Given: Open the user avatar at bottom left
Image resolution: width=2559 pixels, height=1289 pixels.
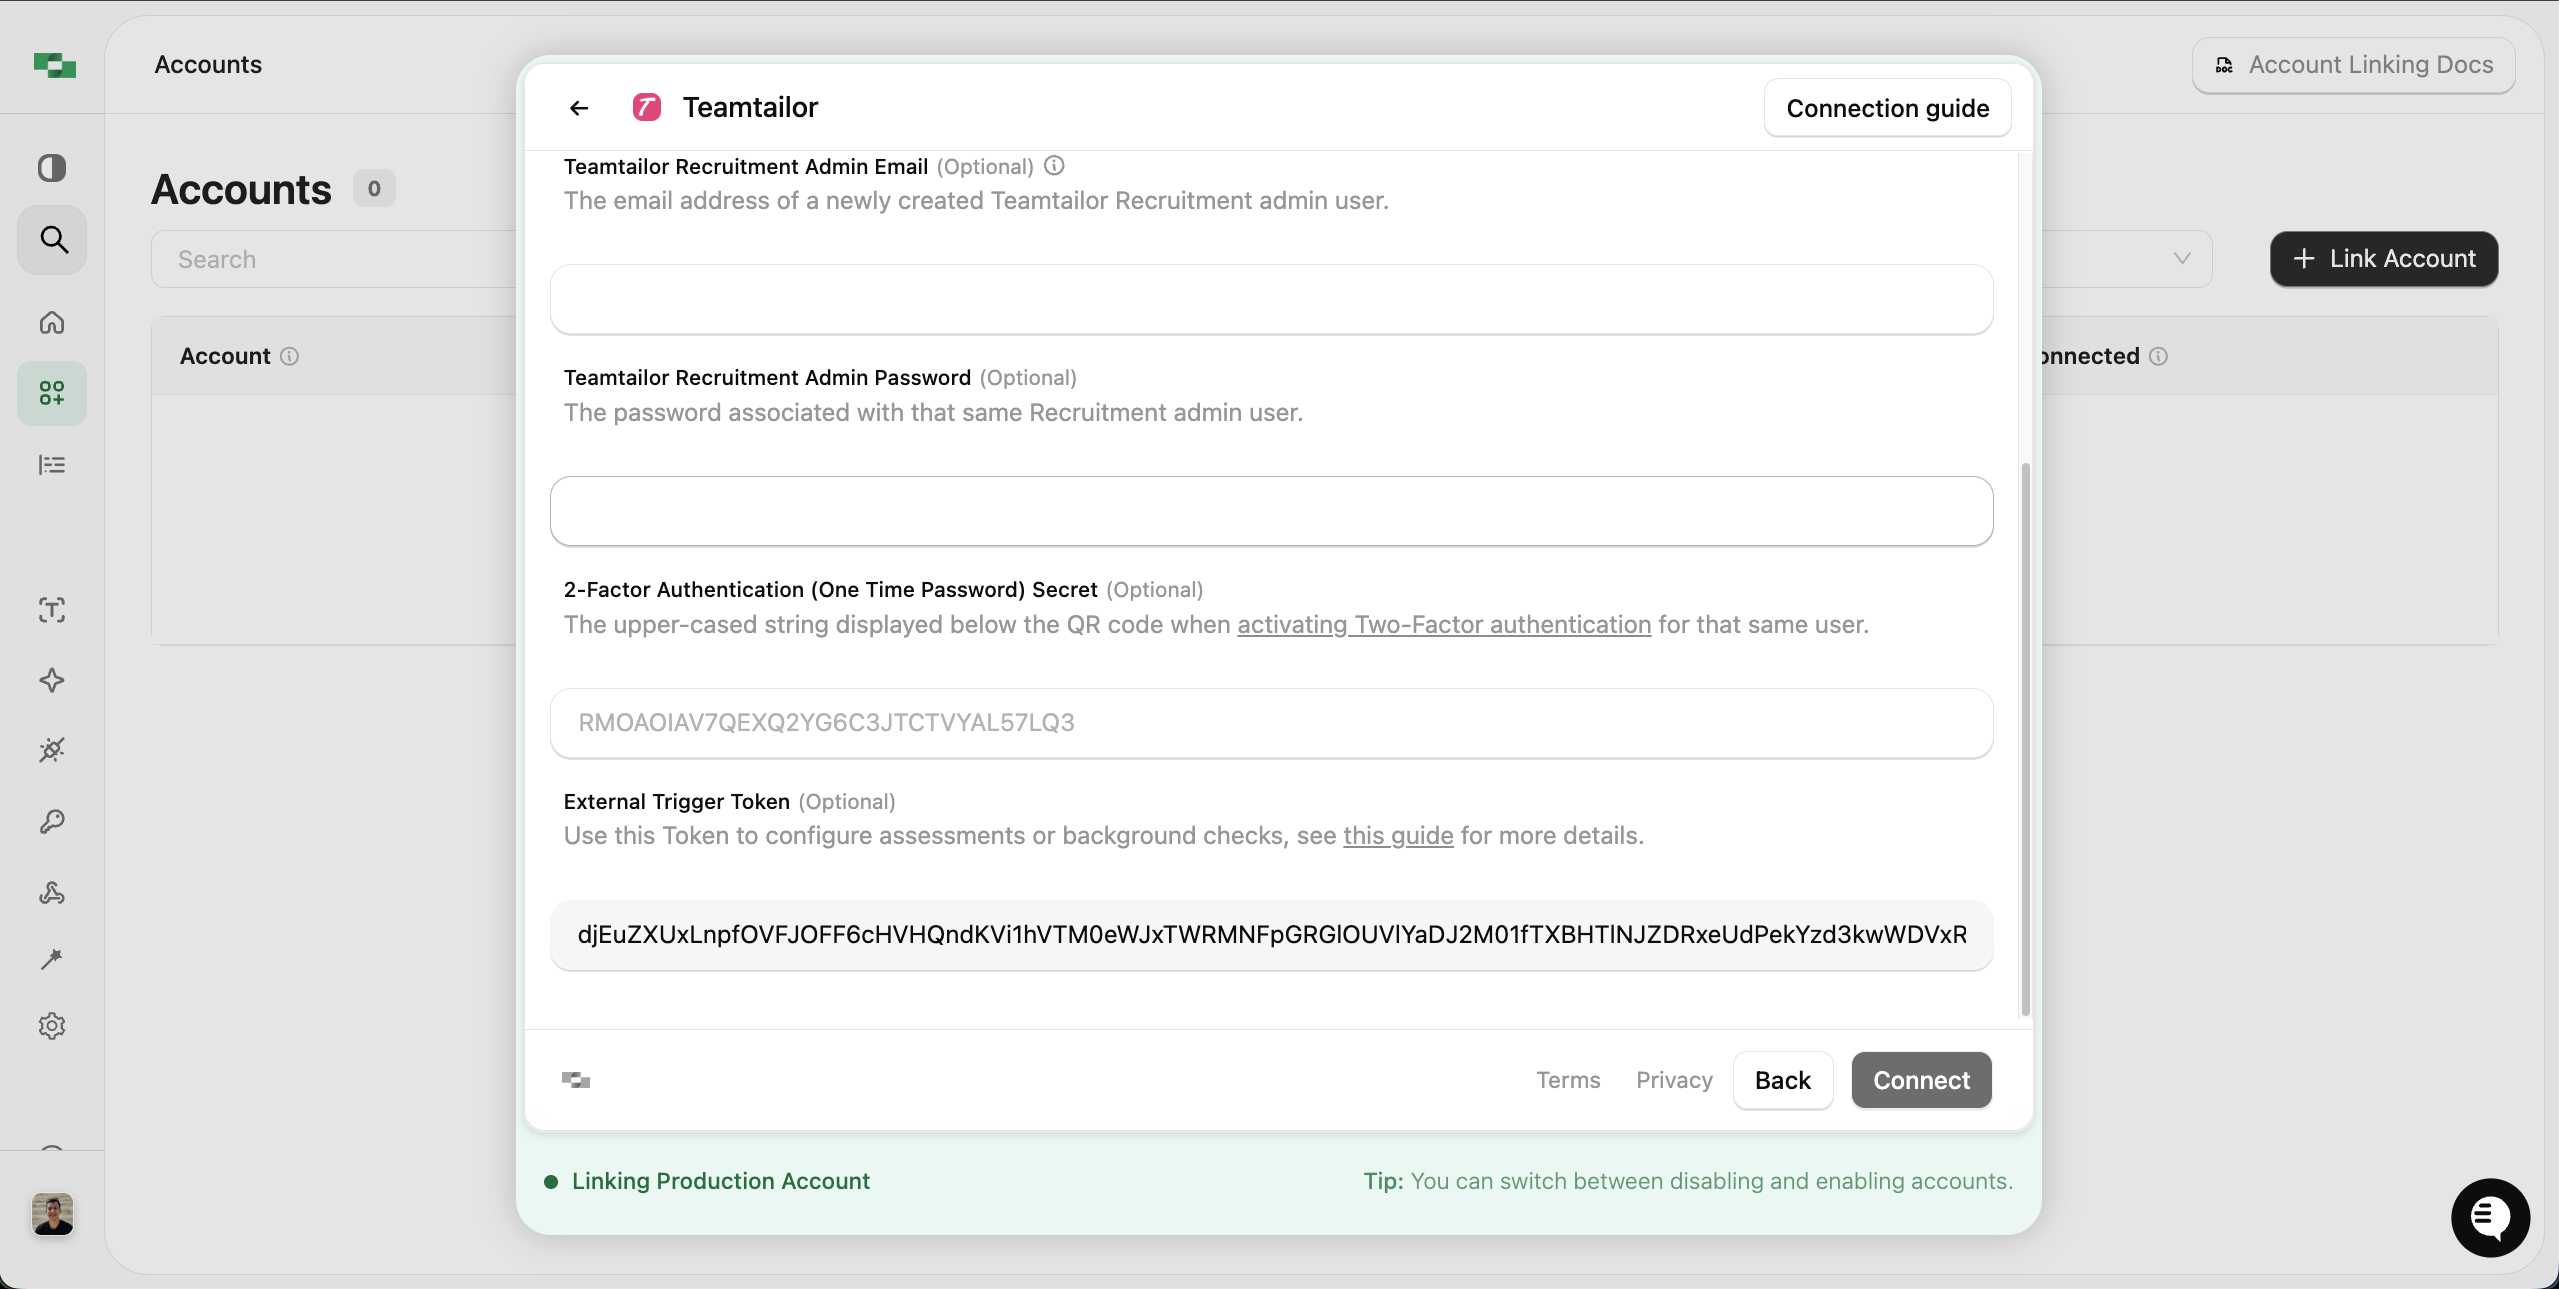Looking at the screenshot, I should pos(52,1214).
